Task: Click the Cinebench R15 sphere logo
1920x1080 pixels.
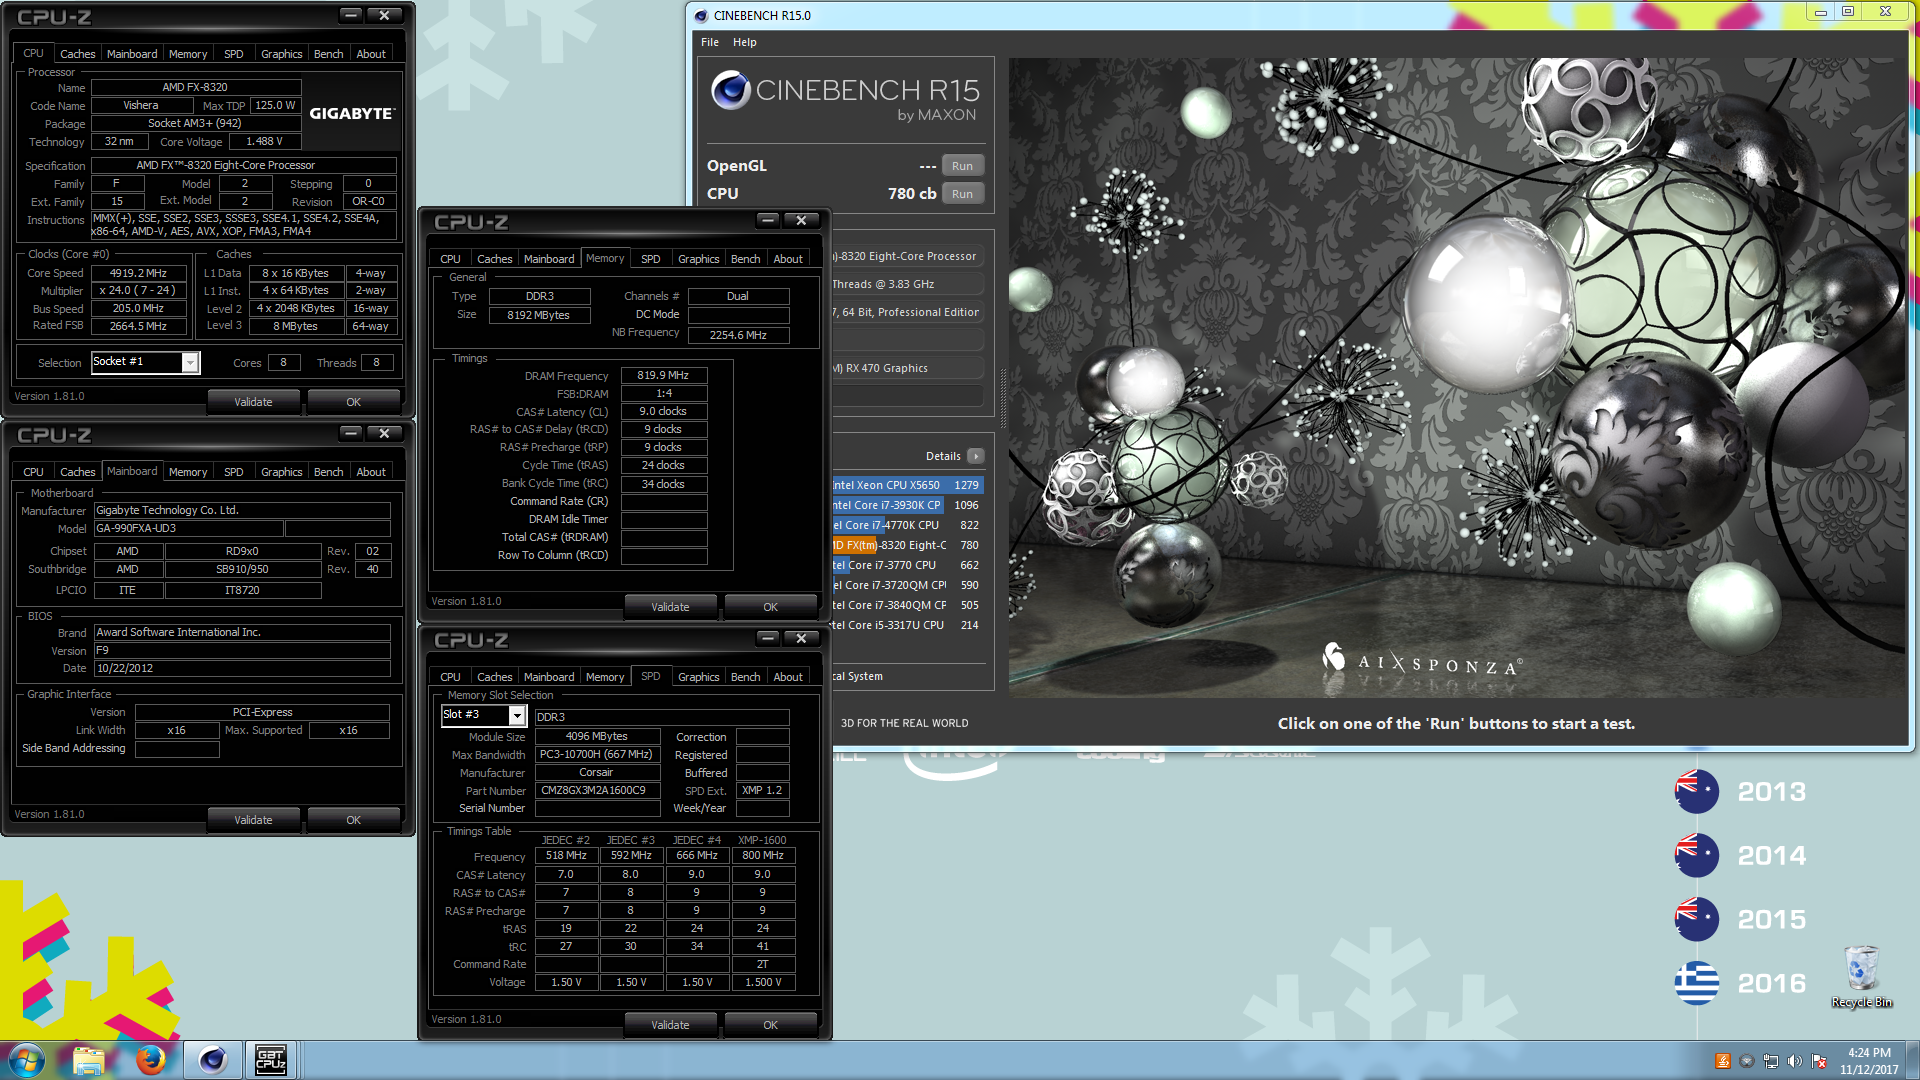Action: 731,91
